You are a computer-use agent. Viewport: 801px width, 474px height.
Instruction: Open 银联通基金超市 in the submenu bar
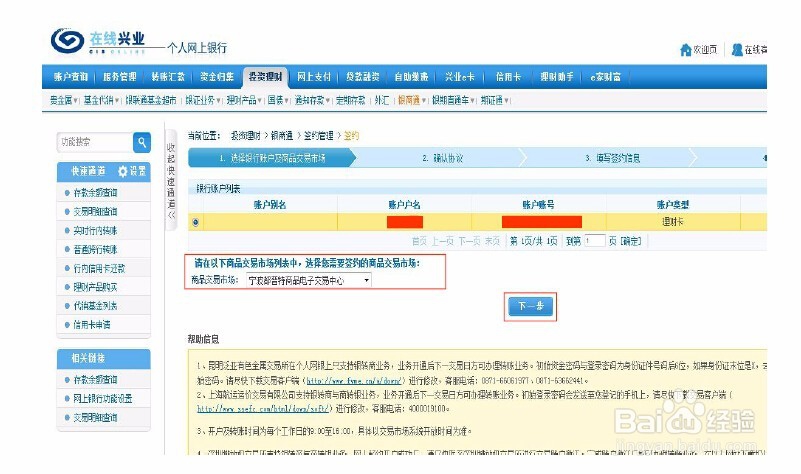151,100
